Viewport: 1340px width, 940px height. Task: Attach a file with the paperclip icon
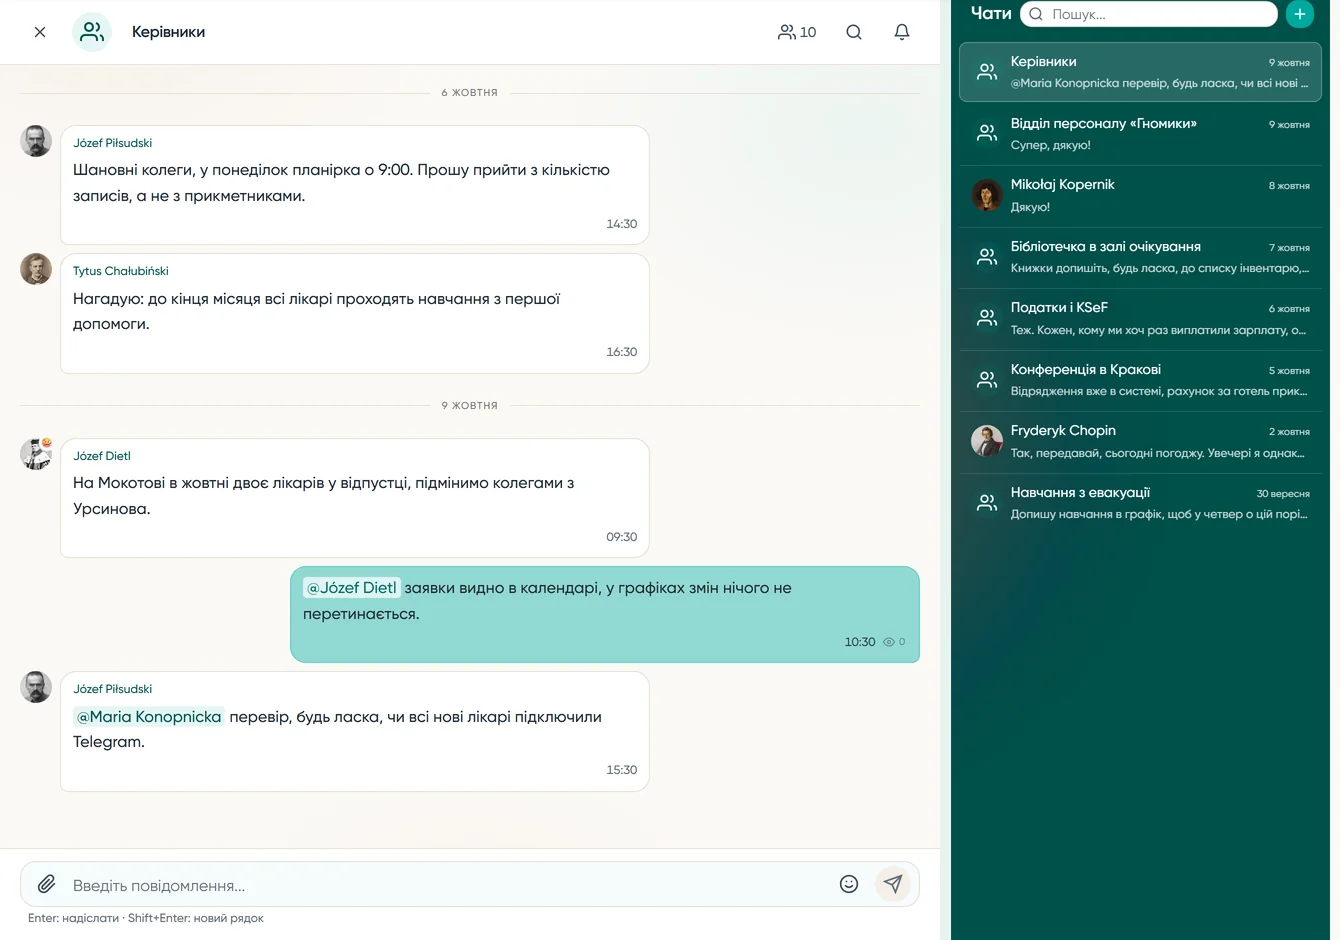tap(46, 884)
